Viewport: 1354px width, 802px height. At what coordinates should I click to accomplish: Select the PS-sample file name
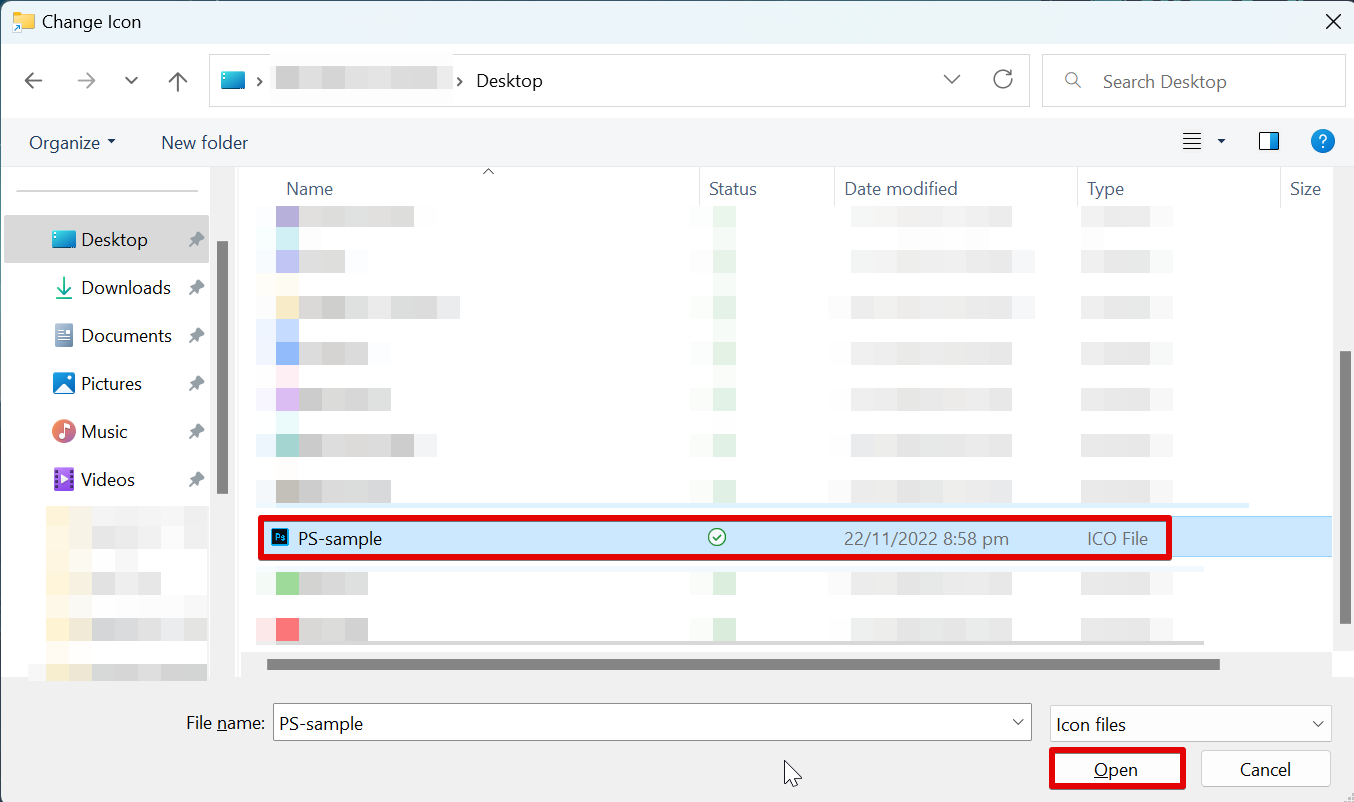coord(340,539)
